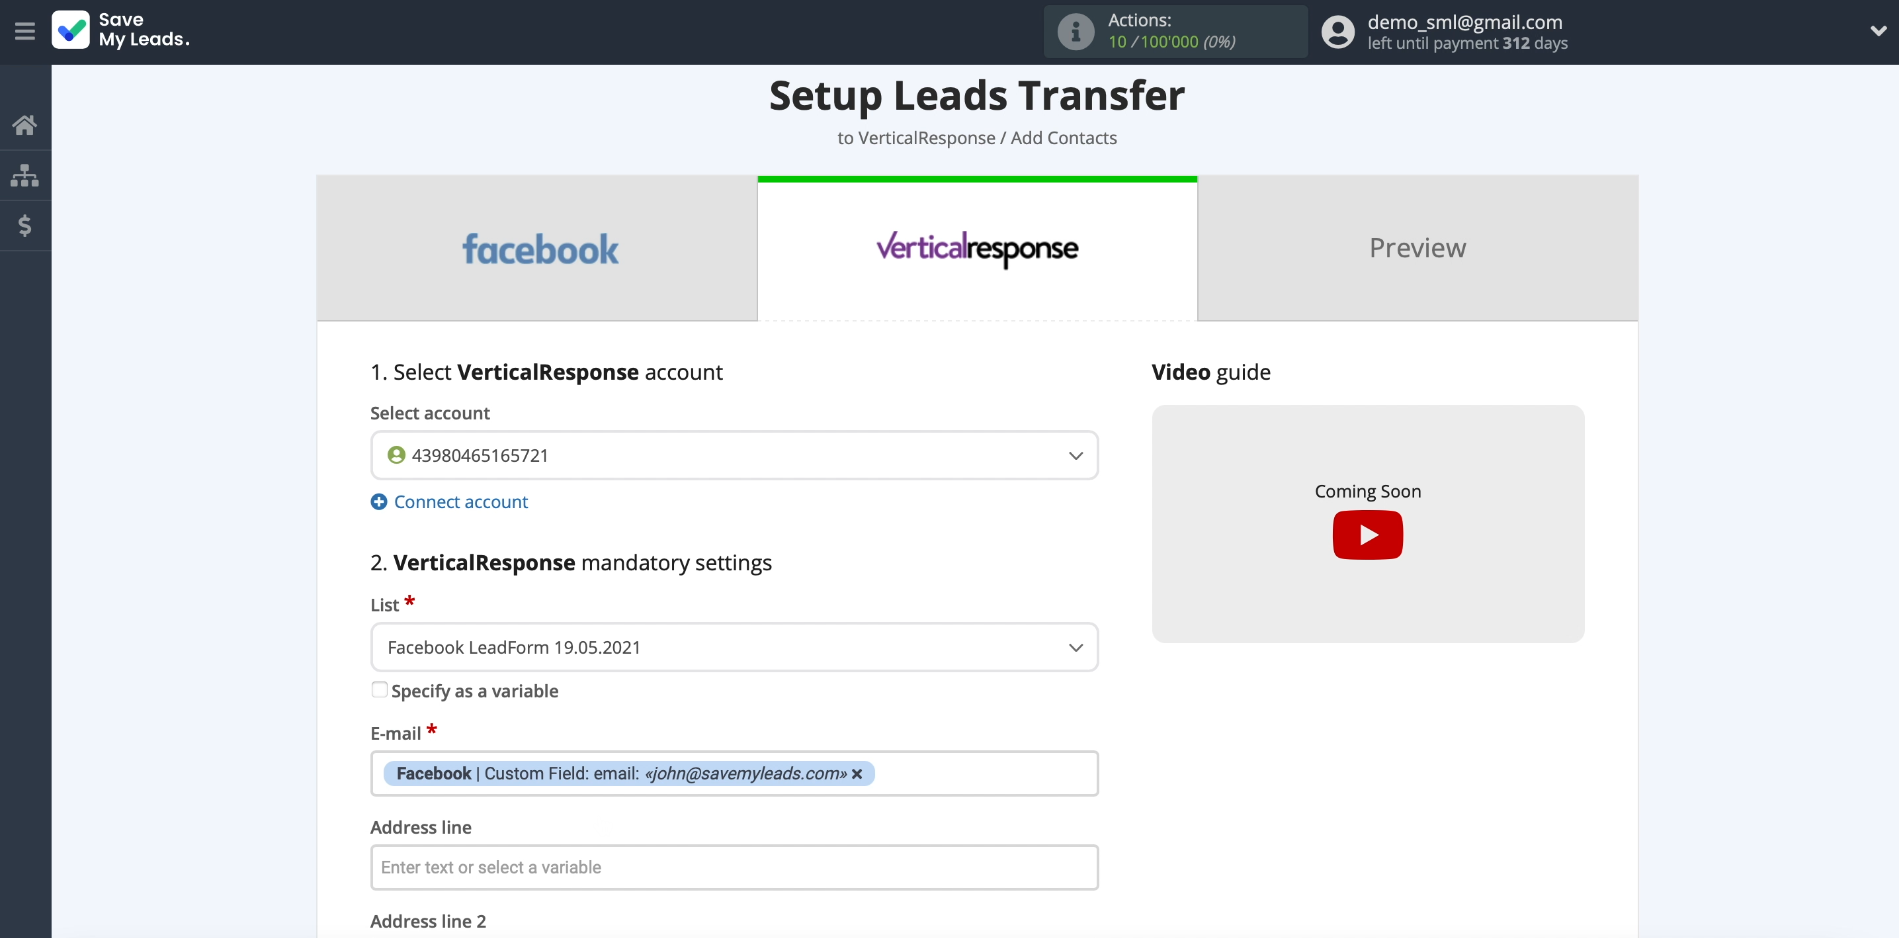This screenshot has width=1899, height=938.
Task: Click the plus icon beside Connect account
Action: (379, 502)
